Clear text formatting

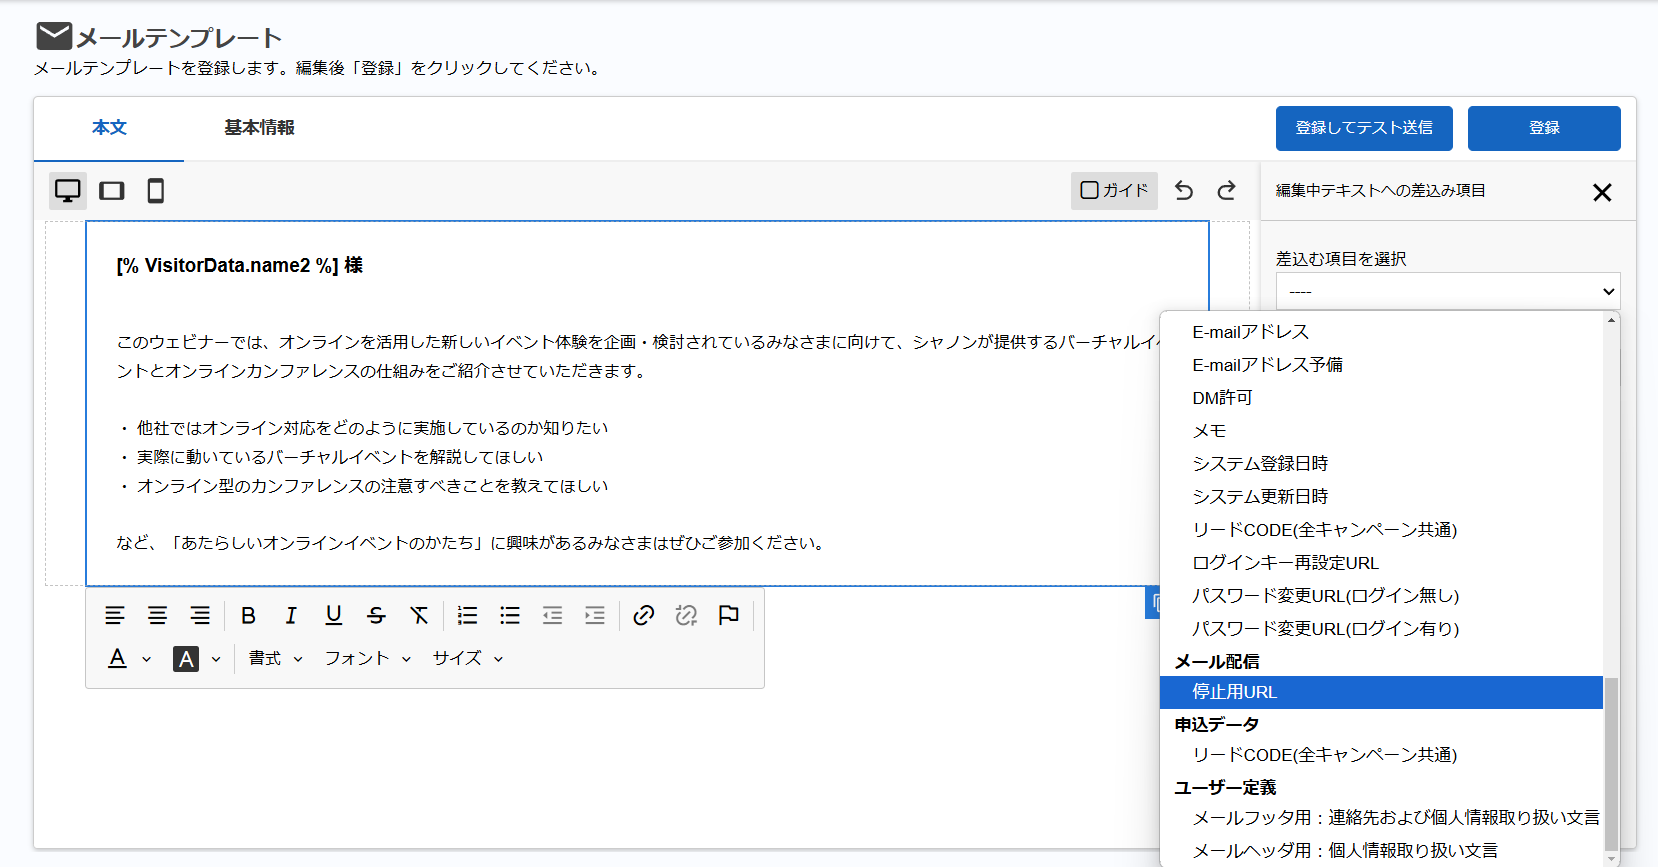click(x=419, y=616)
